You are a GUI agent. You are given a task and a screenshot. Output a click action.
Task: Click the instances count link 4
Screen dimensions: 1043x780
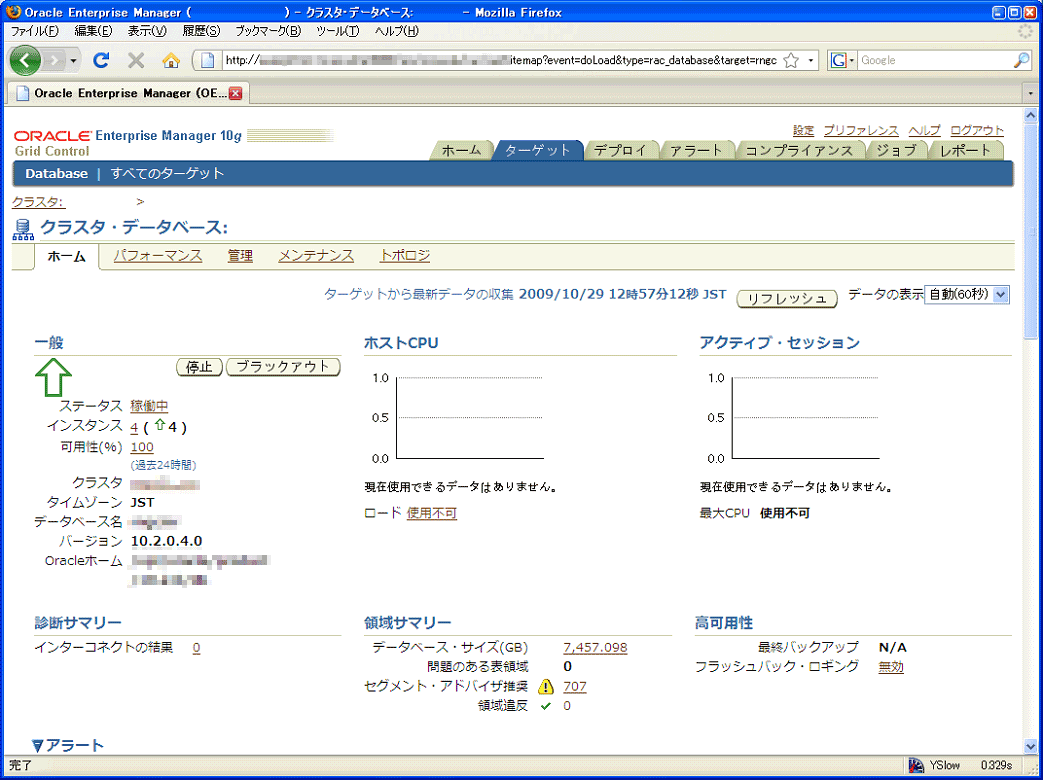click(134, 427)
